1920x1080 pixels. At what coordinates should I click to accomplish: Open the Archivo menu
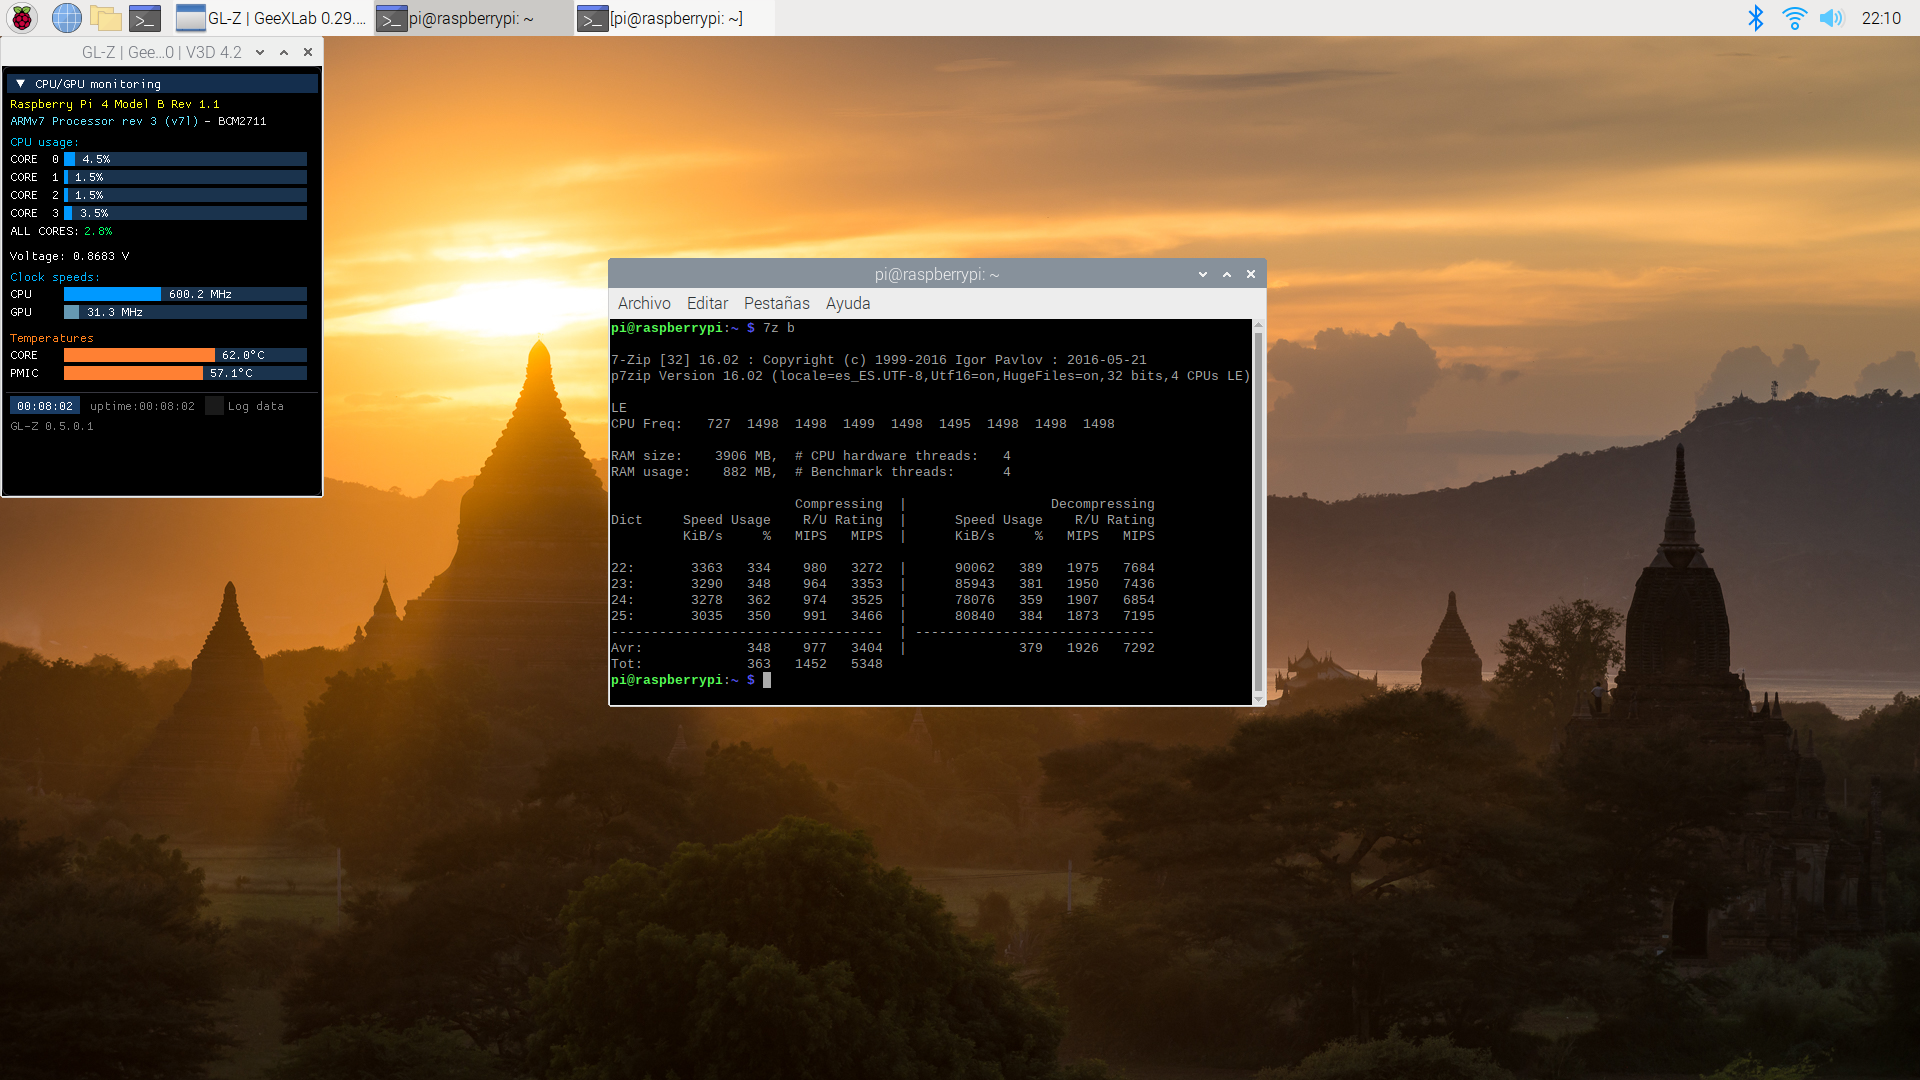coord(643,303)
